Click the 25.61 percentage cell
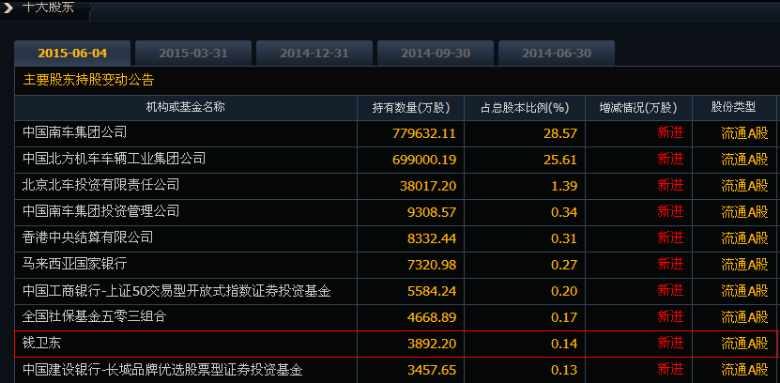 click(561, 160)
